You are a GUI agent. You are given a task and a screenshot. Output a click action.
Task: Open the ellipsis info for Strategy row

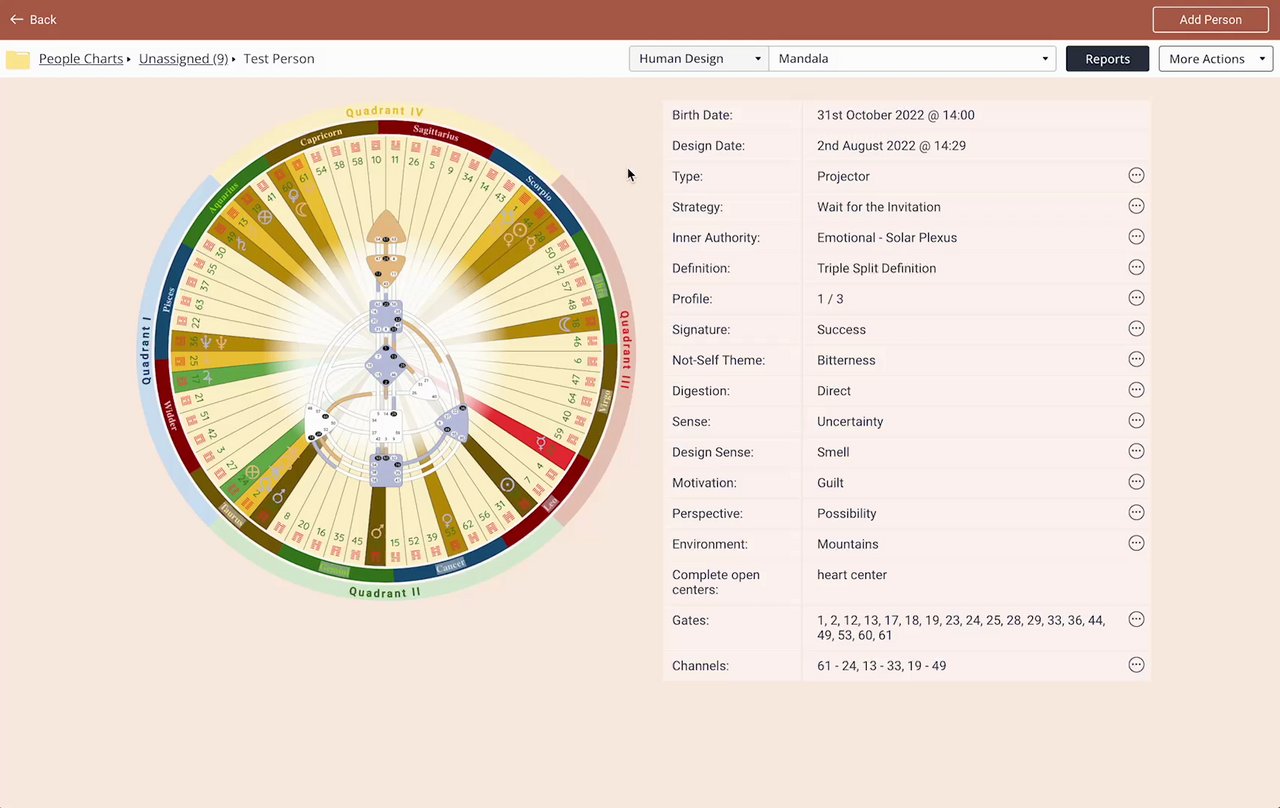click(1136, 206)
